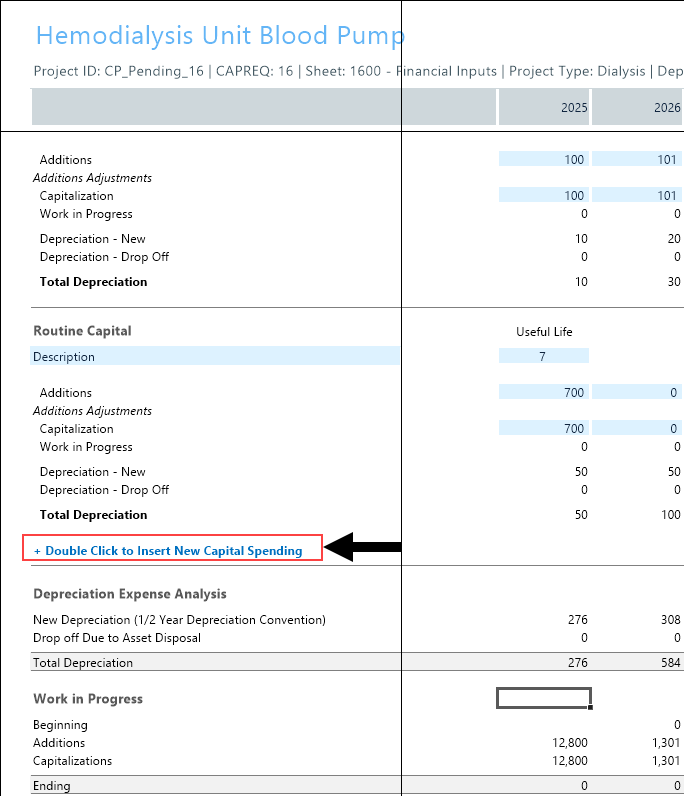The image size is (684, 796).
Task: Click the Depreciation Expense Analysis section heading
Action: tap(130, 594)
